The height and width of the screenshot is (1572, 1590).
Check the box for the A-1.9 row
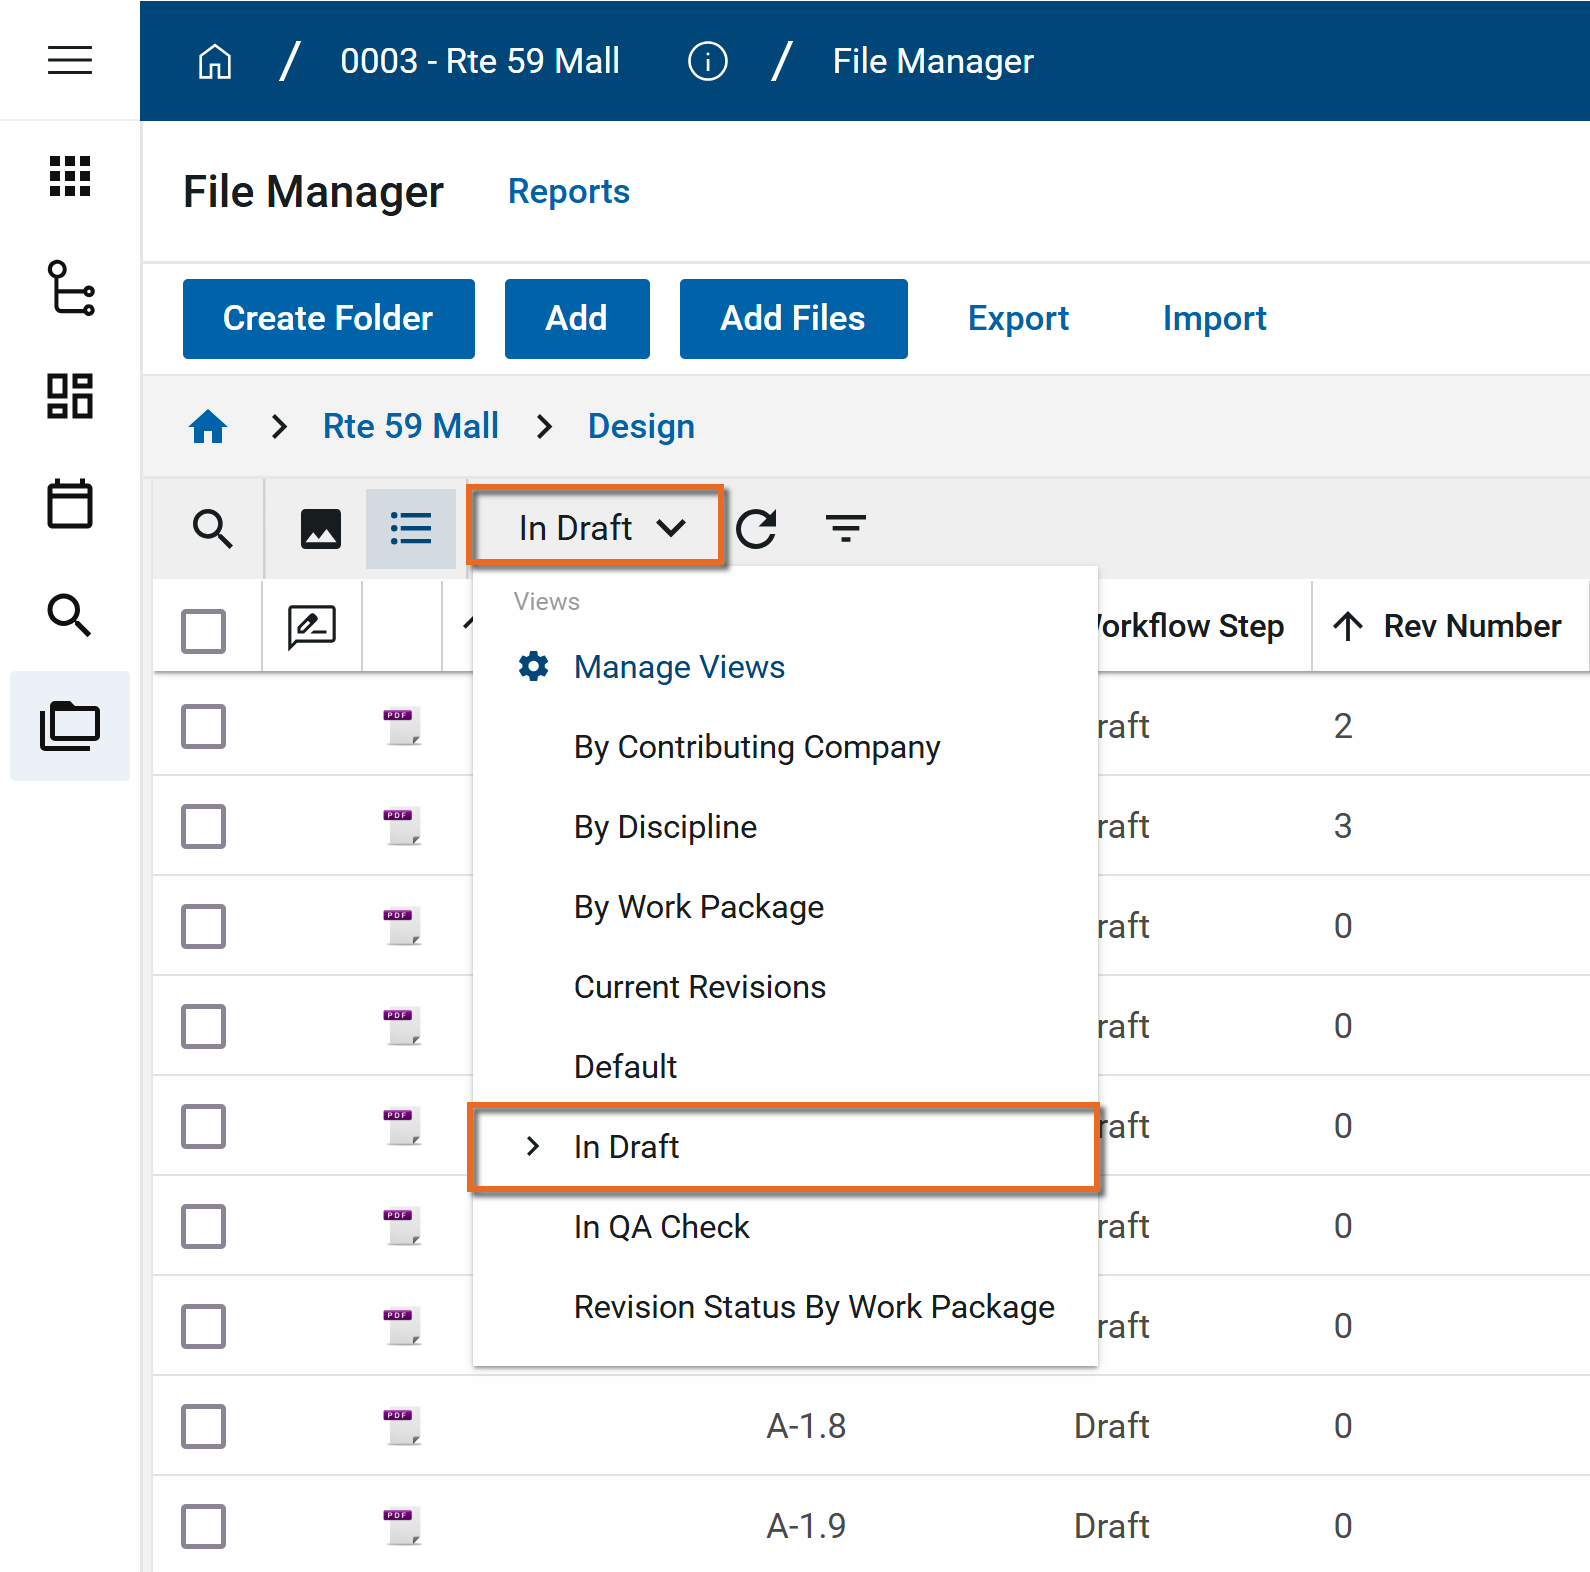203,1526
